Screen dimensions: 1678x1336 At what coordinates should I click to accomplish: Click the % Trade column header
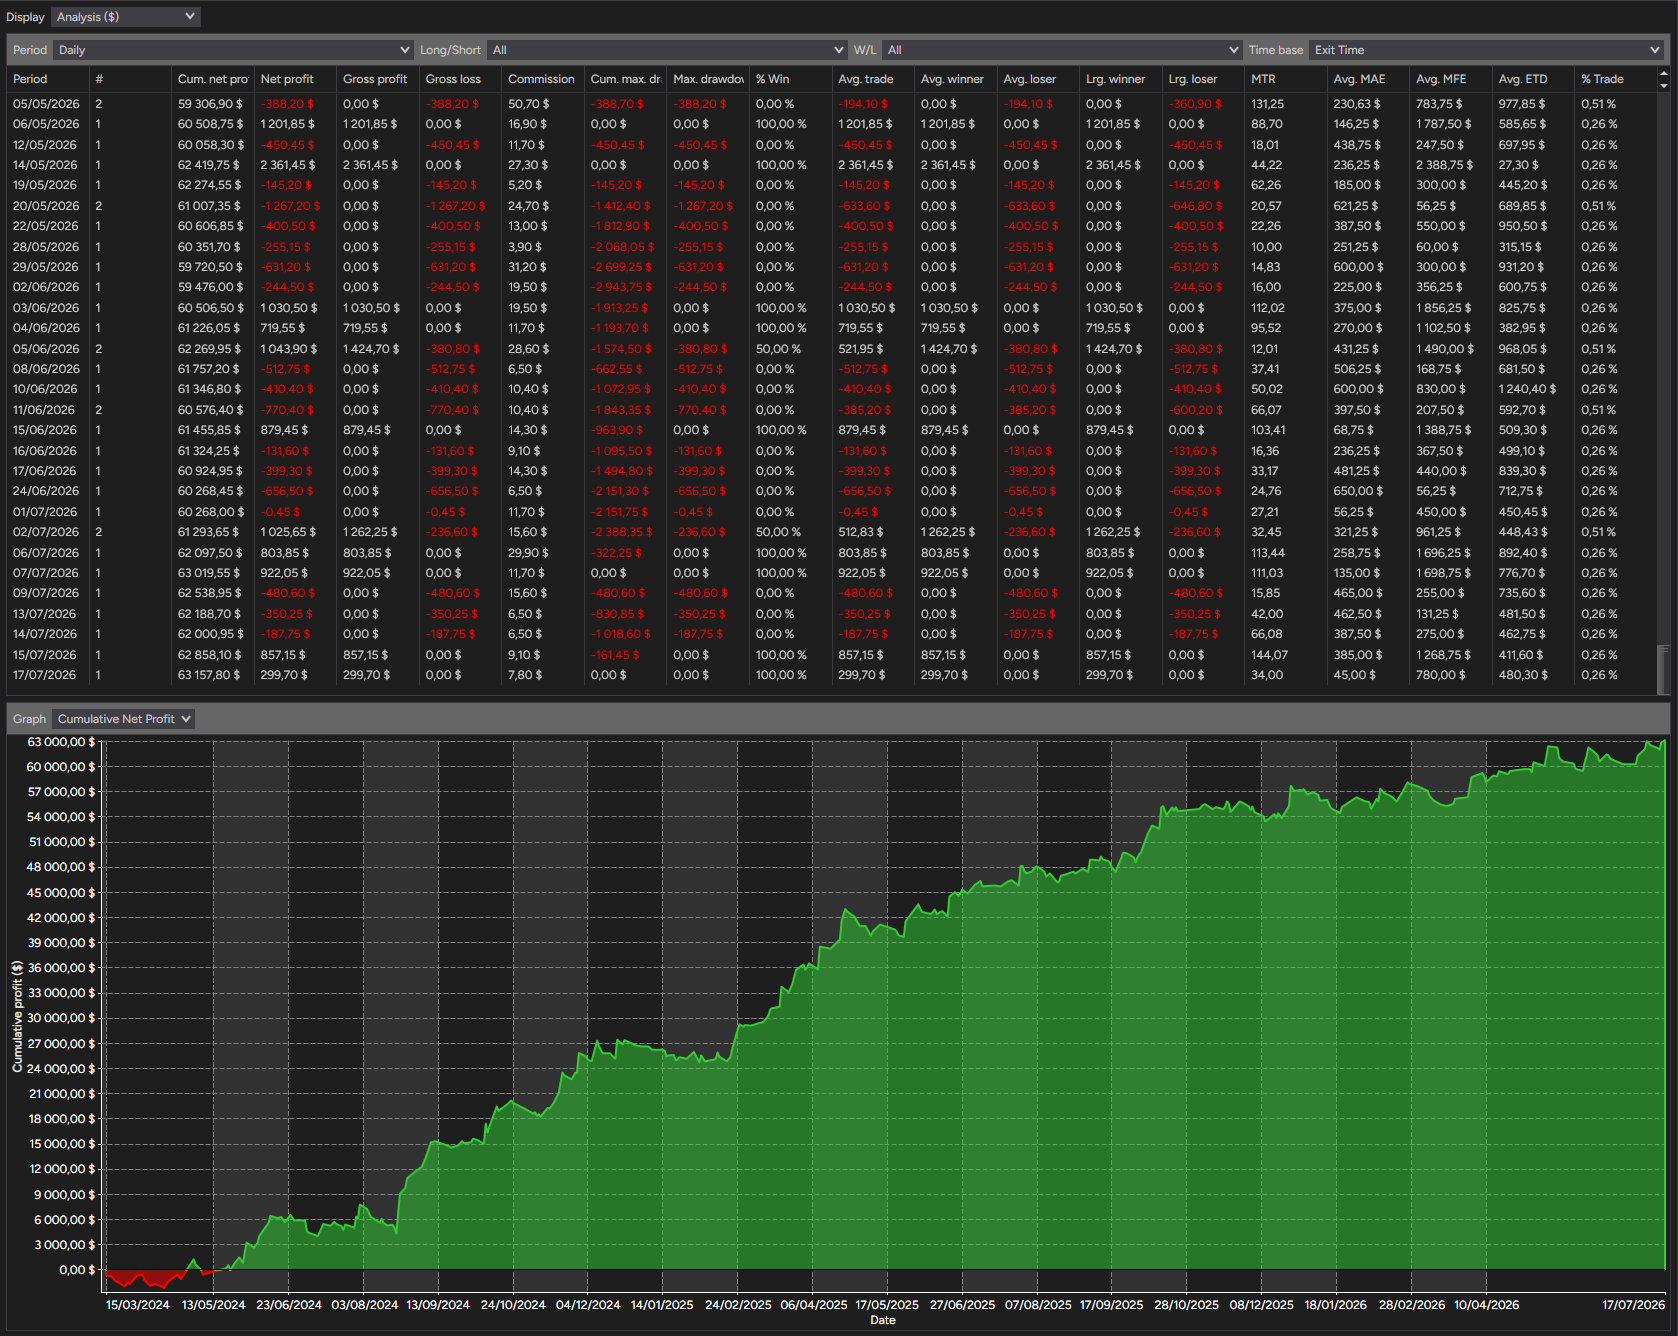pyautogui.click(x=1615, y=79)
